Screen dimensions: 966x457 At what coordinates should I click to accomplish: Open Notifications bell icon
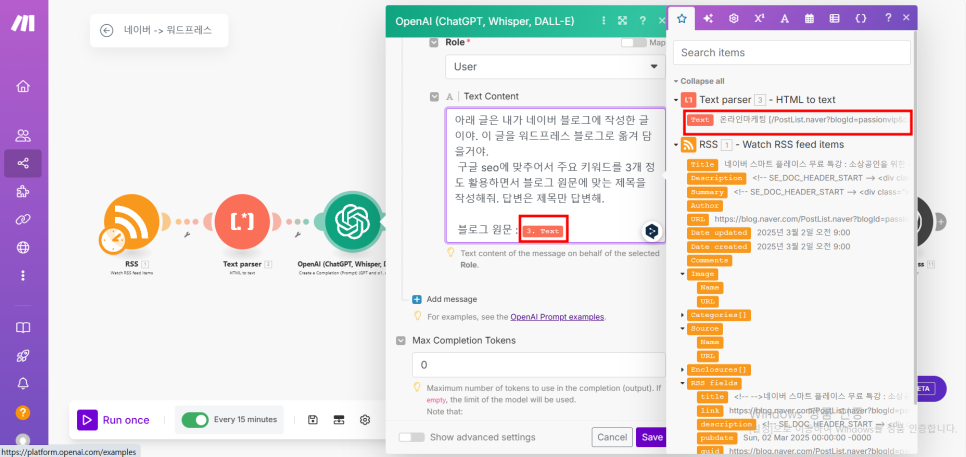pos(23,384)
